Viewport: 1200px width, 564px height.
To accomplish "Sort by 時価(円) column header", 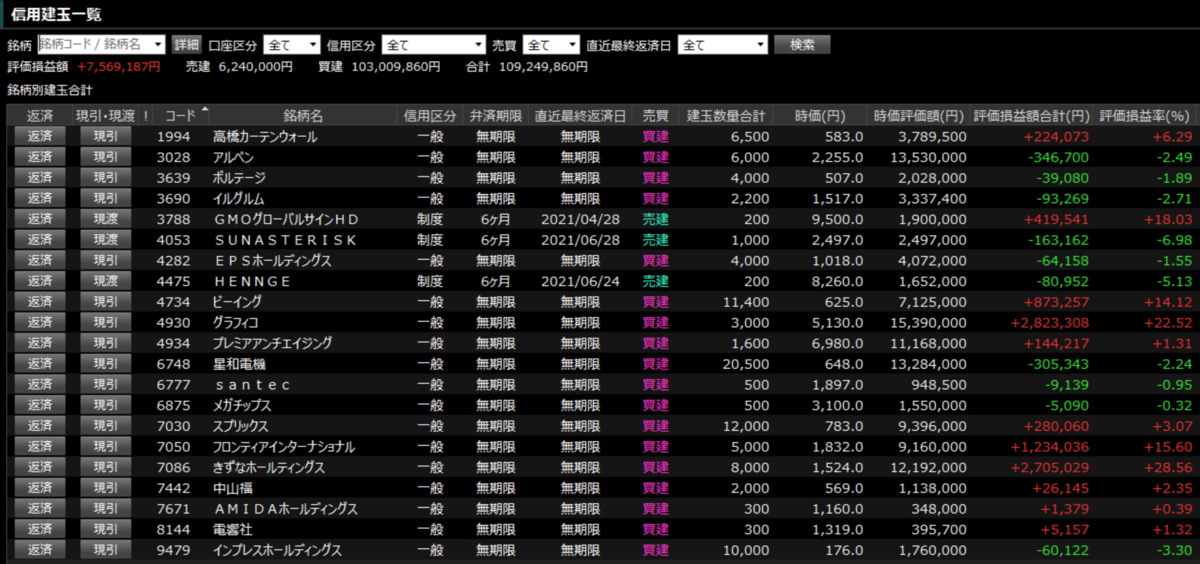I will pyautogui.click(x=820, y=115).
